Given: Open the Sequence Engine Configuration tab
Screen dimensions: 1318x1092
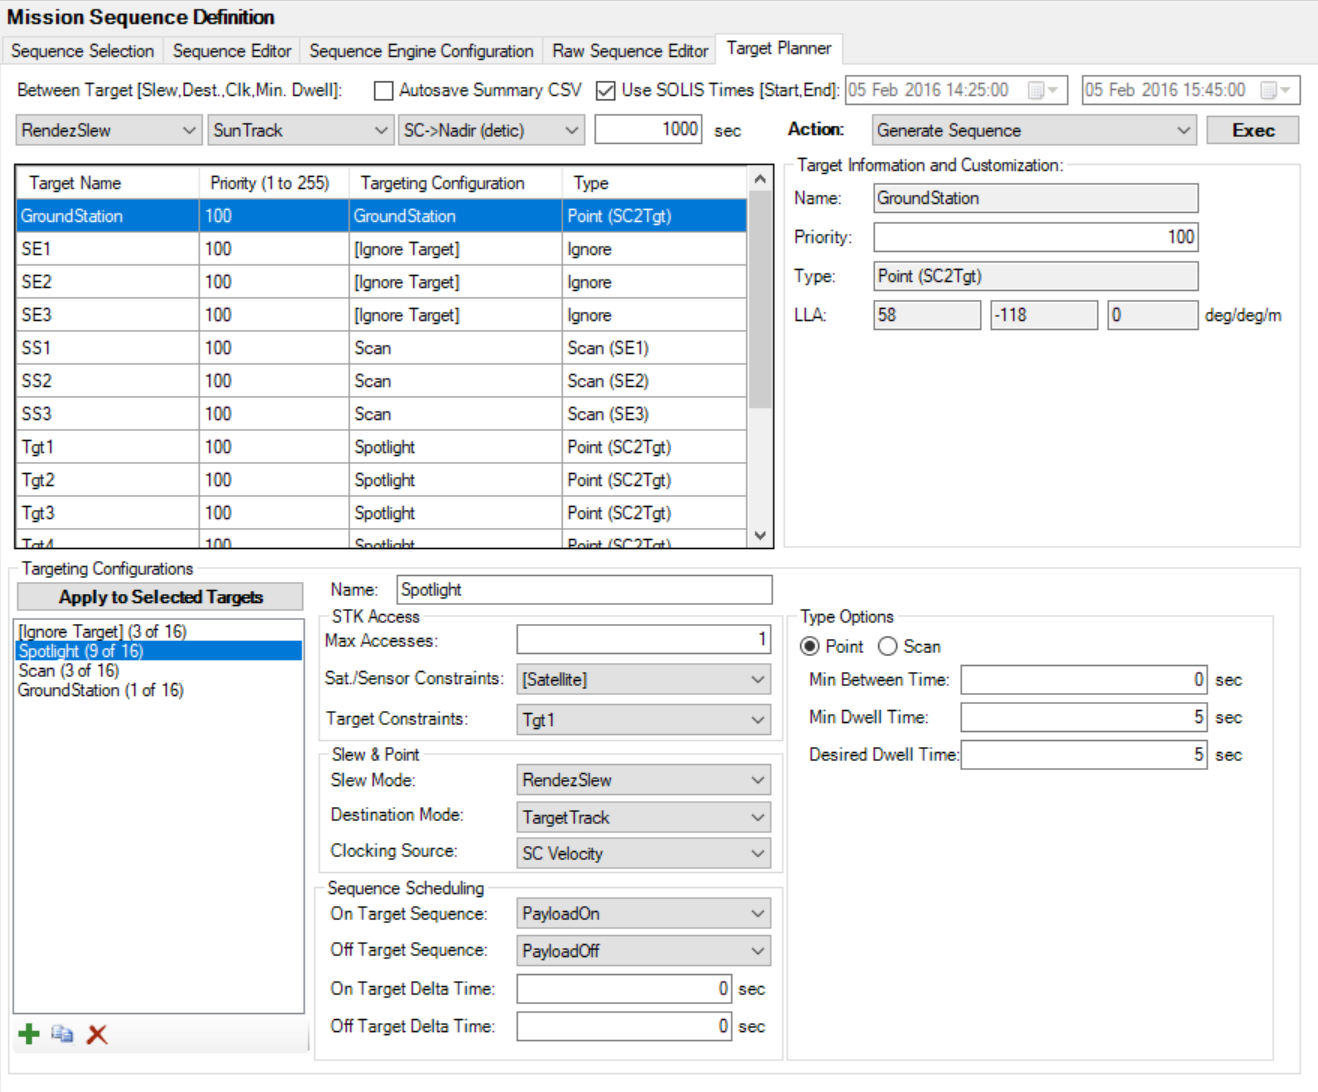Looking at the screenshot, I should (420, 50).
